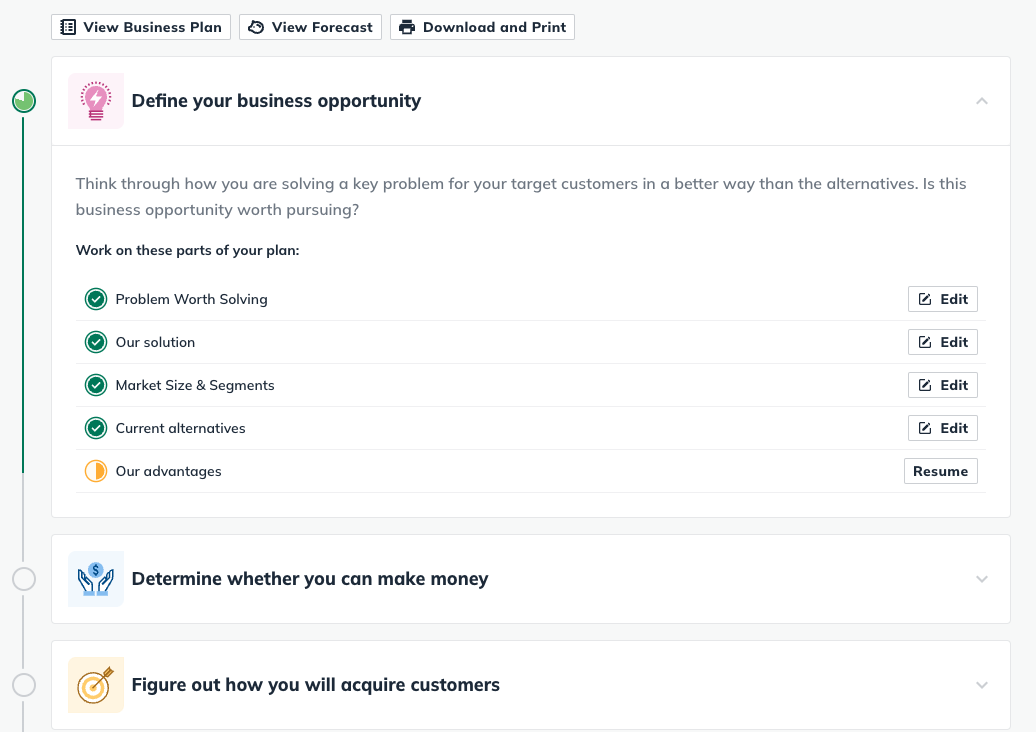Edit the Problem Worth Solving section
The height and width of the screenshot is (732, 1036).
click(943, 299)
